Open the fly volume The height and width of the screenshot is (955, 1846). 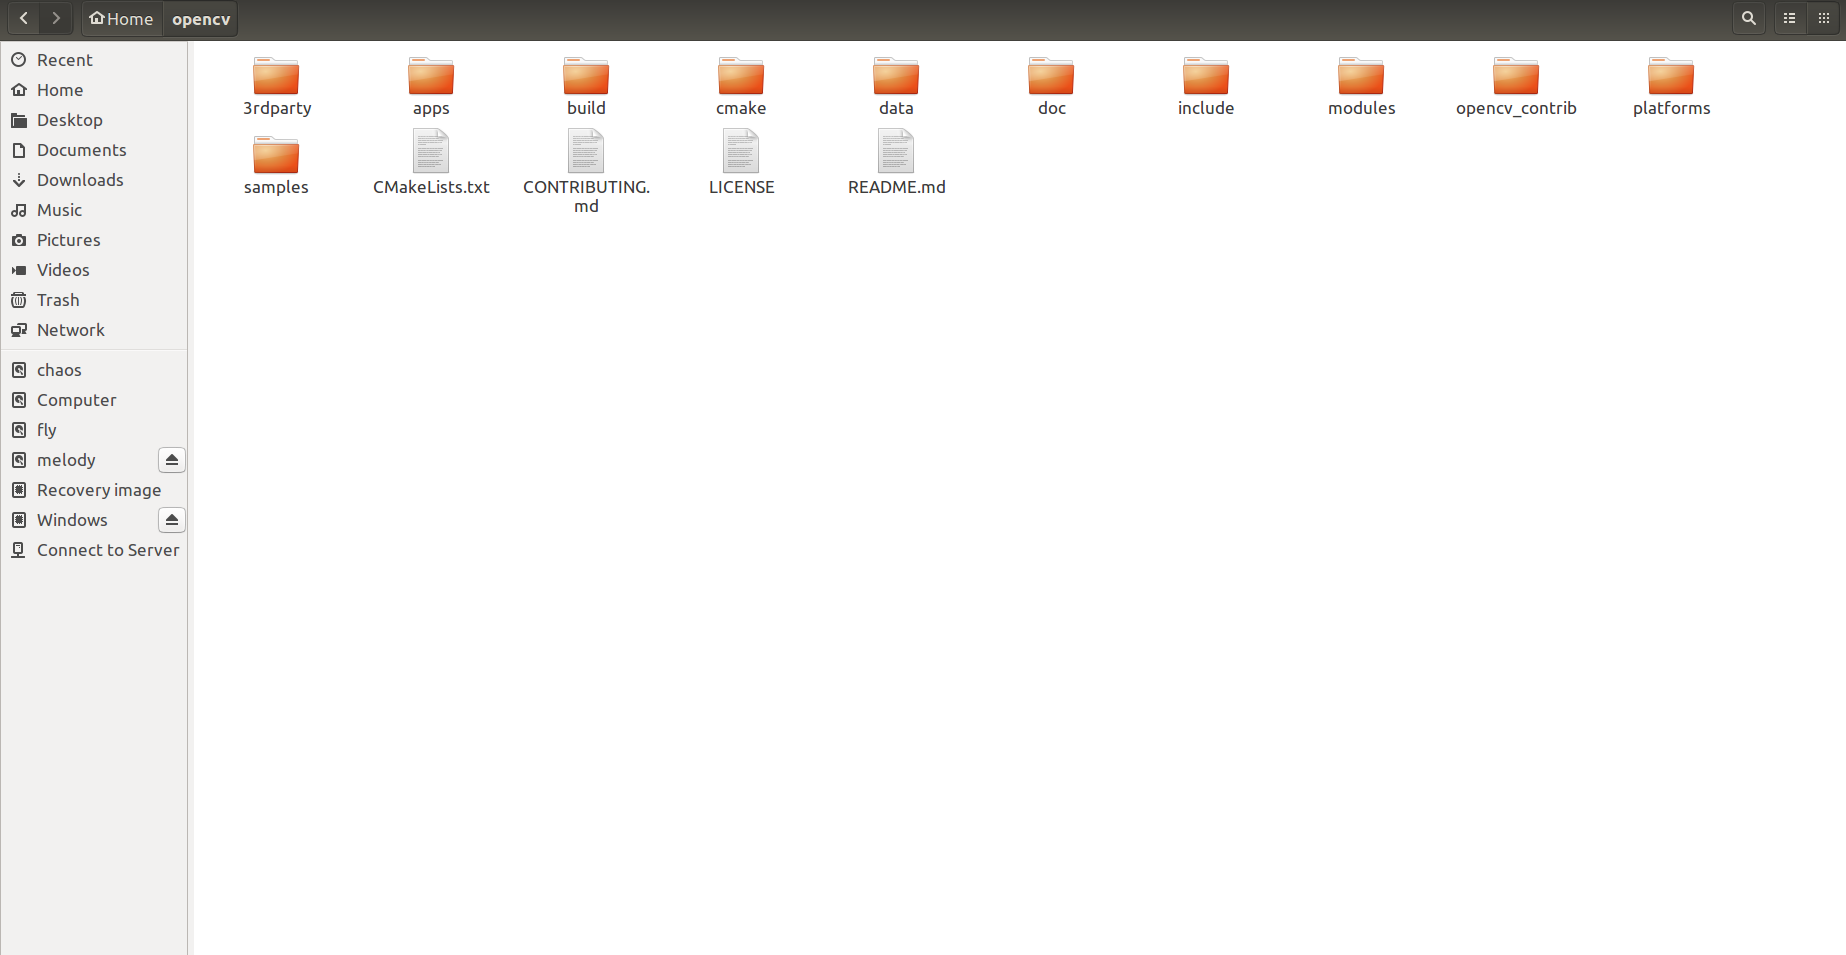pyautogui.click(x=94, y=430)
